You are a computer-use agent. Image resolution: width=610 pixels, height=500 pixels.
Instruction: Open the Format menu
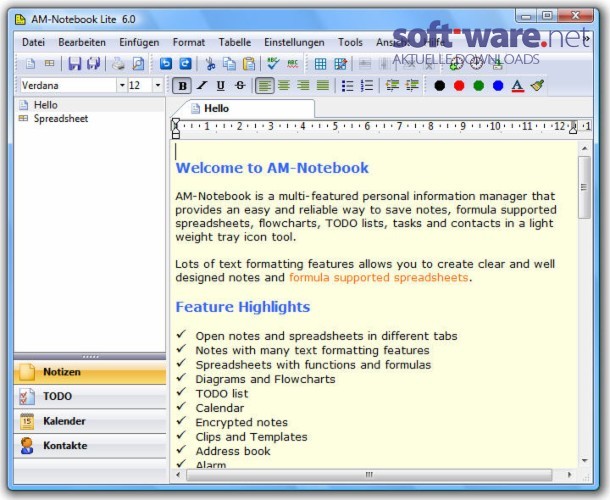coord(189,42)
